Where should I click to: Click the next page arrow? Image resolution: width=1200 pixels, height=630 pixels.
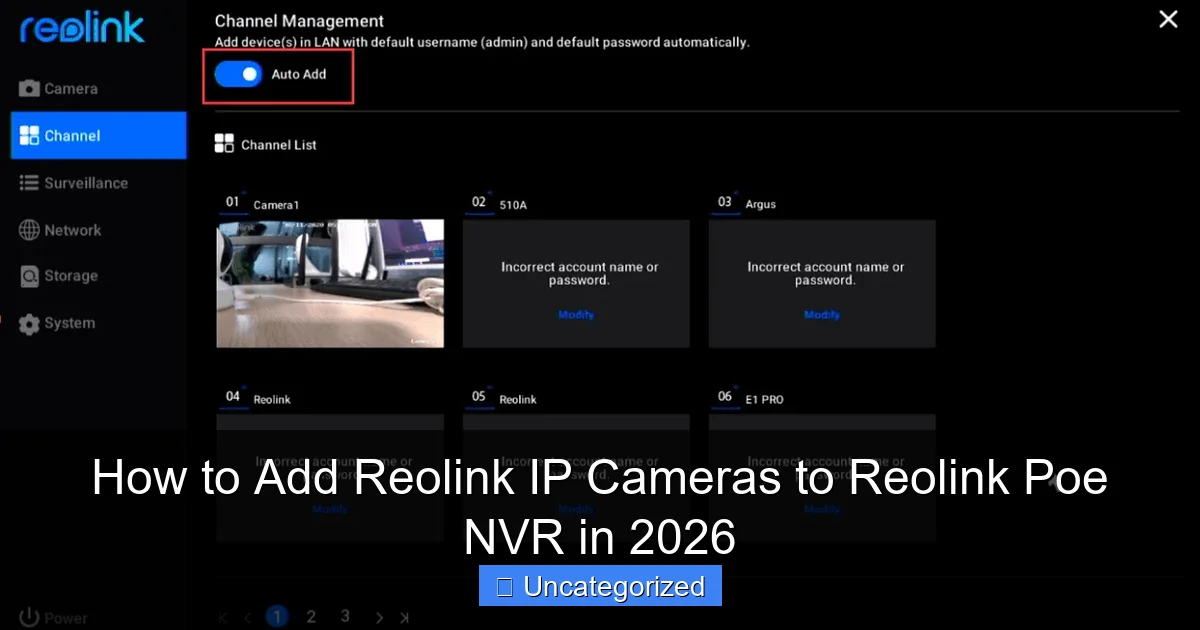[x=378, y=616]
